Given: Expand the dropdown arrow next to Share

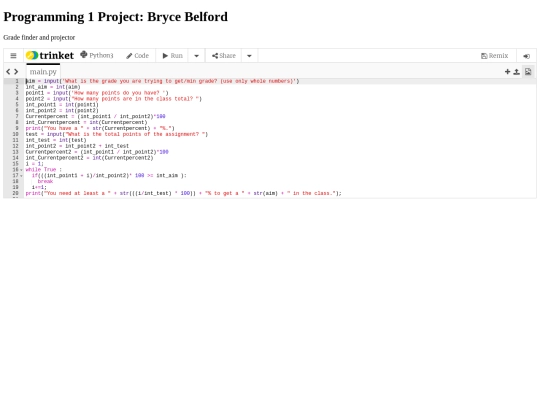Looking at the screenshot, I should [249, 56].
